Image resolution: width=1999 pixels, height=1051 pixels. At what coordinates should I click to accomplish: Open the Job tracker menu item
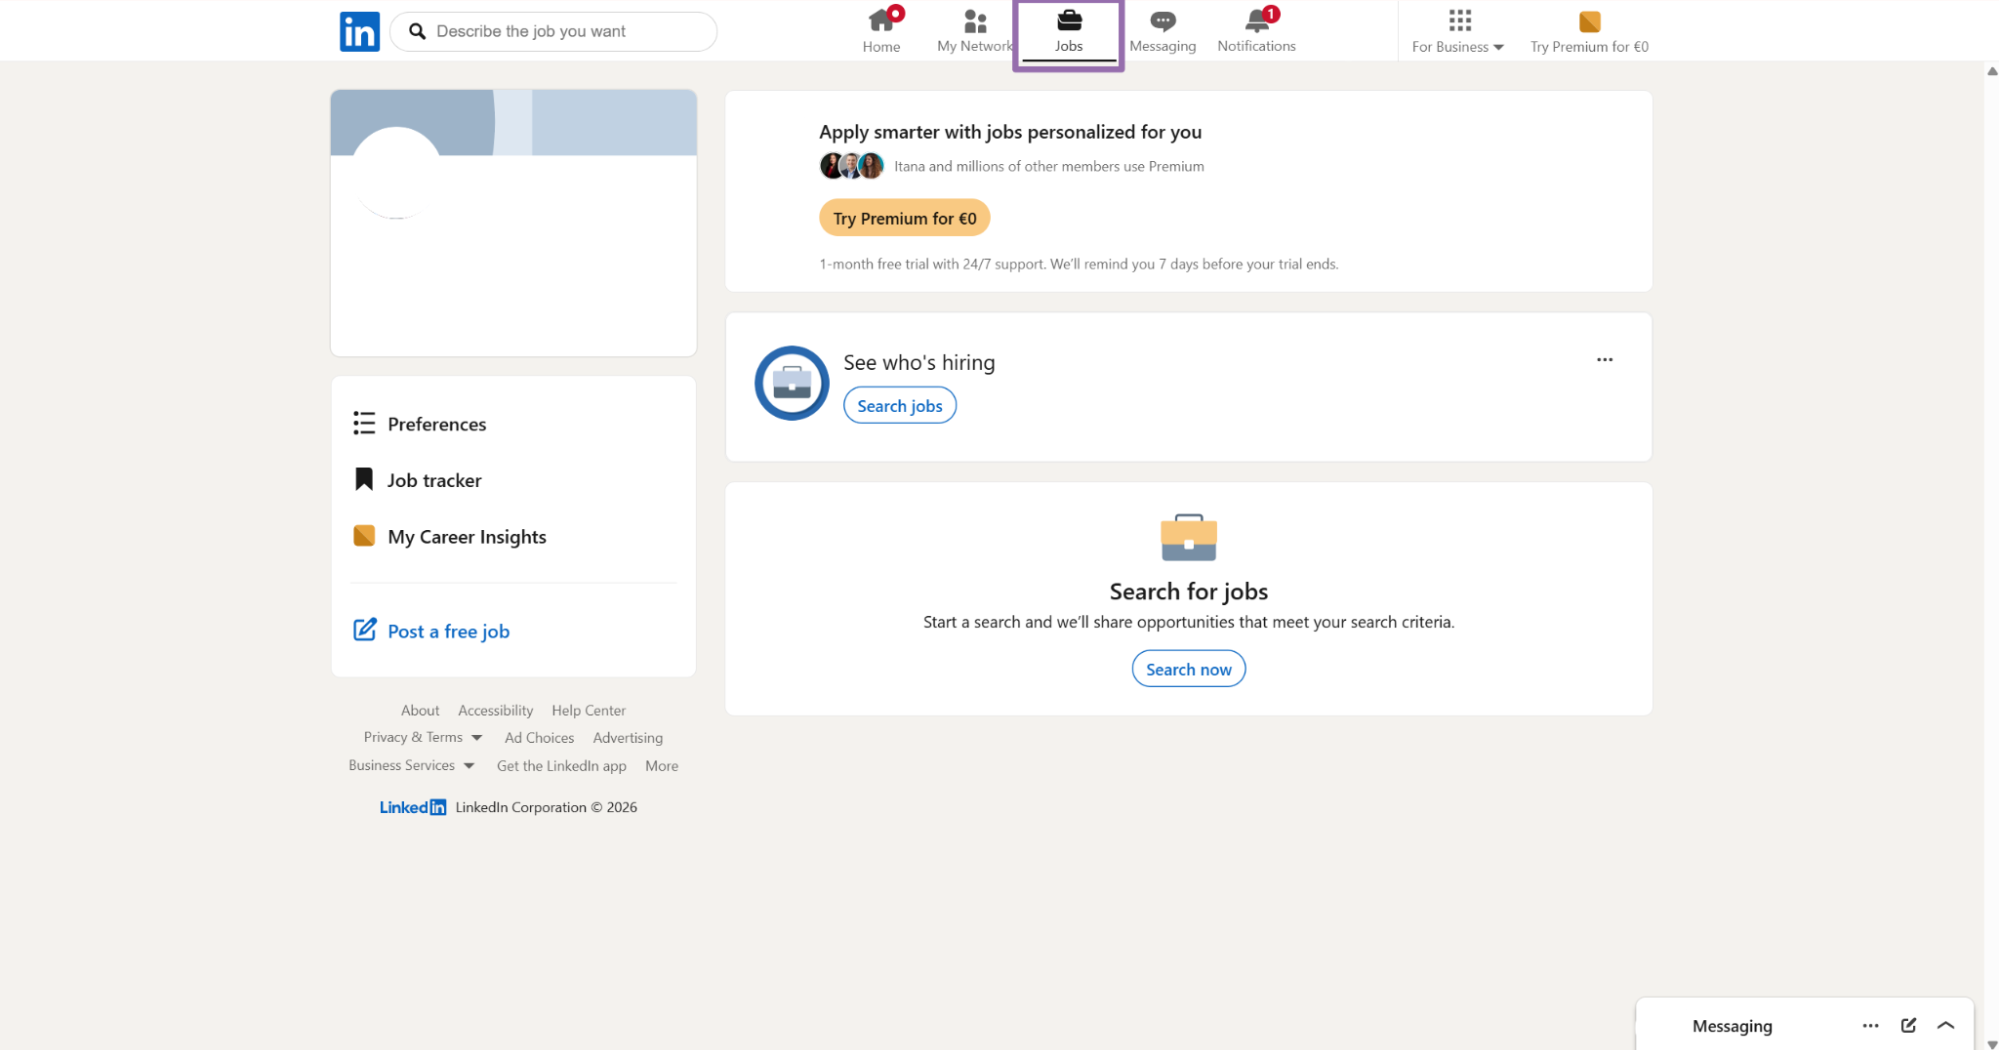point(434,480)
